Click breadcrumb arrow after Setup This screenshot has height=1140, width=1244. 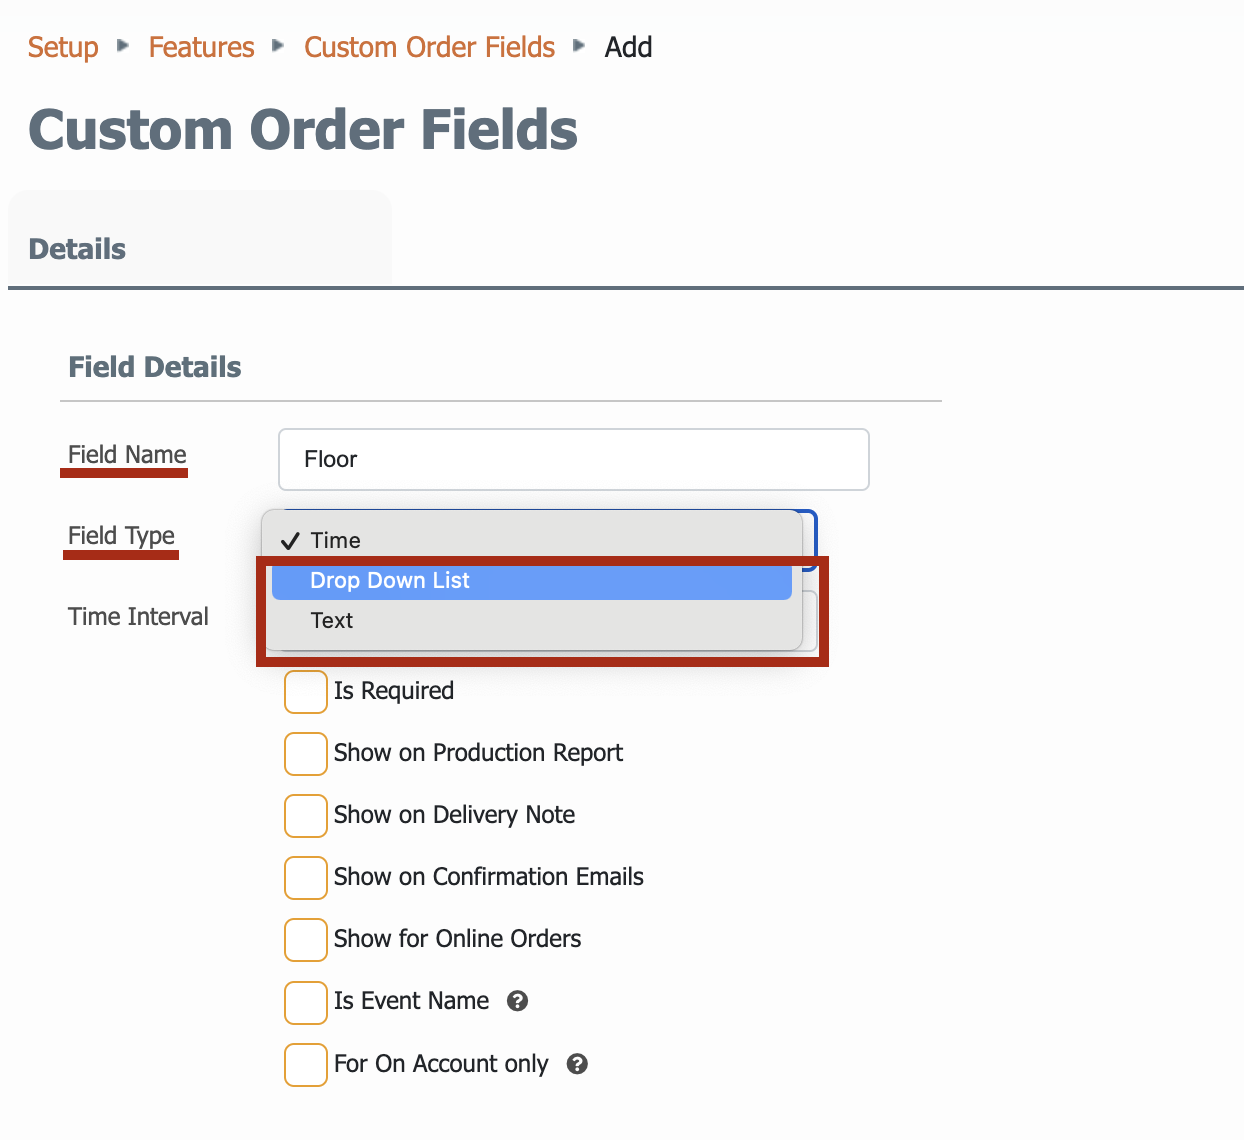[x=123, y=45]
